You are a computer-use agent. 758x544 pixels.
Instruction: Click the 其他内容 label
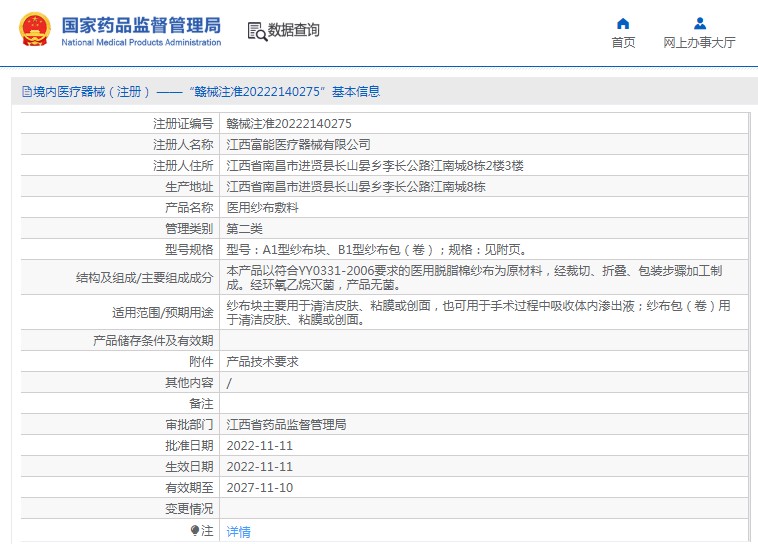coord(189,383)
